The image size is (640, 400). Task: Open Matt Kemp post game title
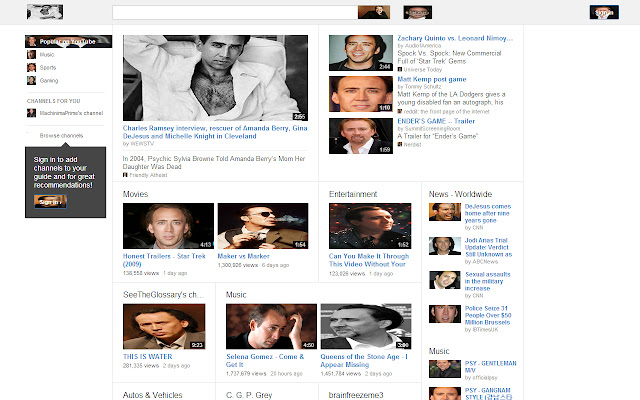pos(432,79)
